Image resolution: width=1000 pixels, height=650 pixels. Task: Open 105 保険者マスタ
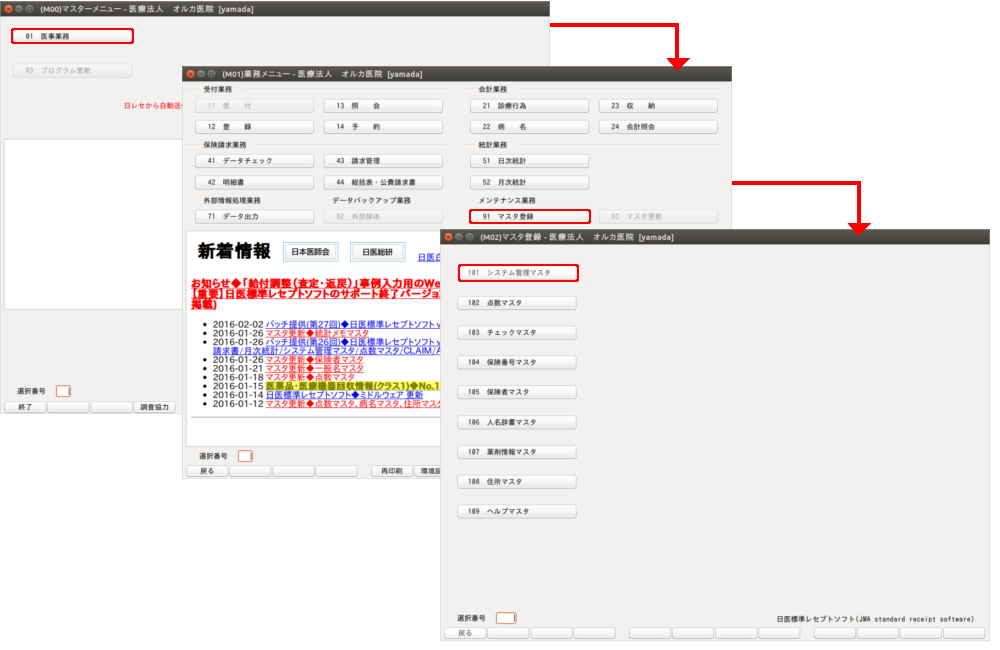pyautogui.click(x=517, y=392)
